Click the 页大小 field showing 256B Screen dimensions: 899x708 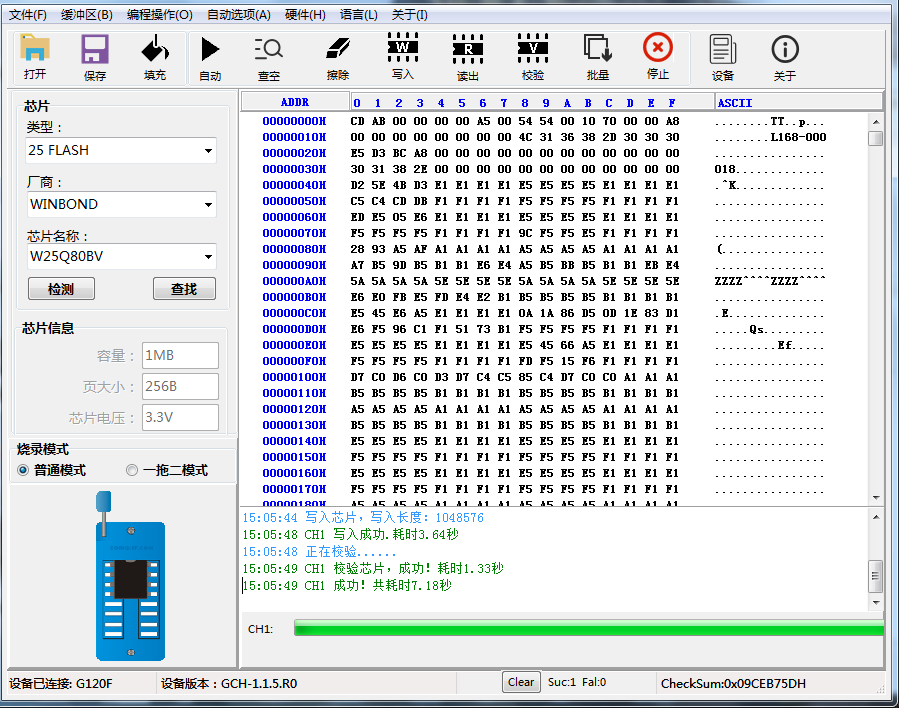click(x=180, y=386)
